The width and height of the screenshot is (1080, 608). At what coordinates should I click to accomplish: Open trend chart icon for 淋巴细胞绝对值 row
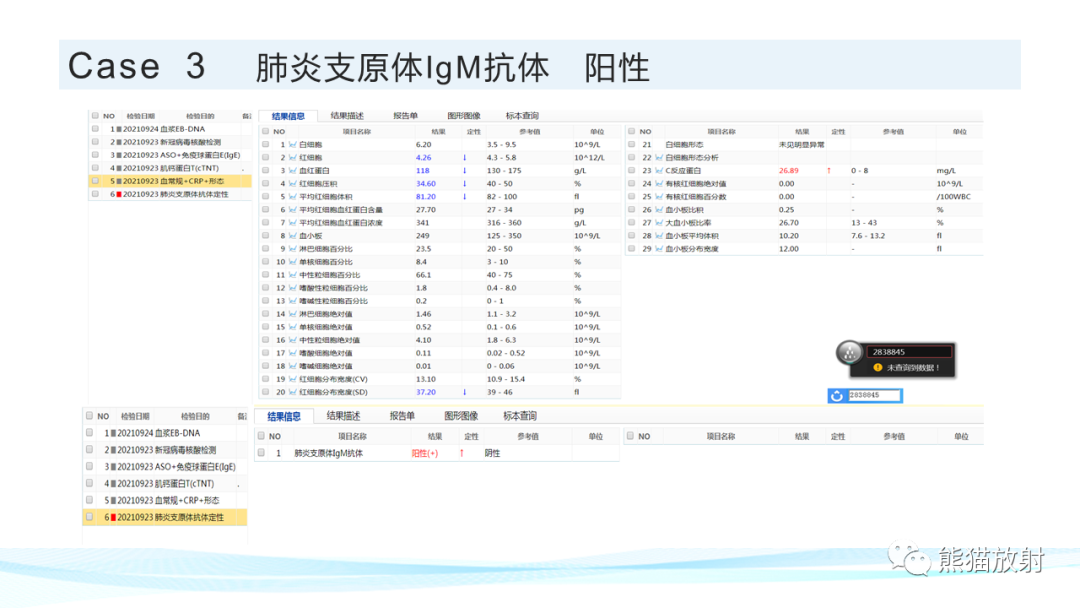point(293,314)
